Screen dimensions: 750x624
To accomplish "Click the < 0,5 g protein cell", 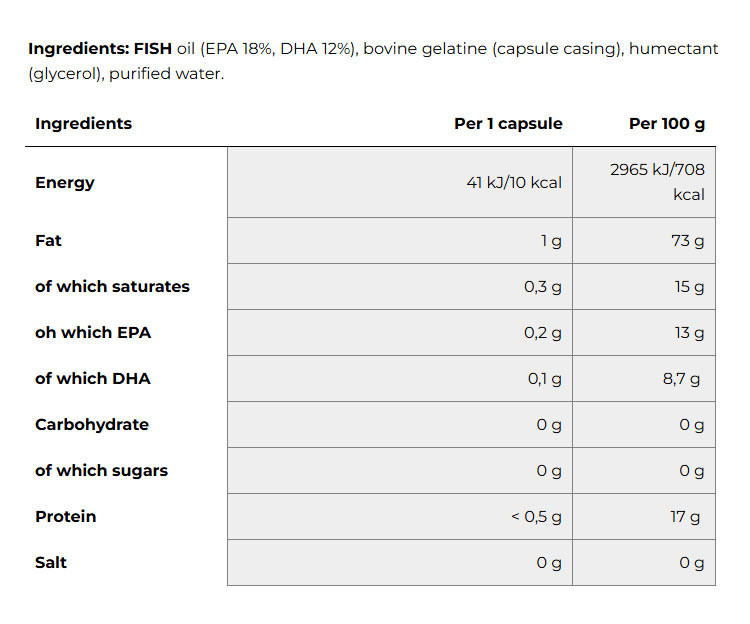I will click(400, 516).
